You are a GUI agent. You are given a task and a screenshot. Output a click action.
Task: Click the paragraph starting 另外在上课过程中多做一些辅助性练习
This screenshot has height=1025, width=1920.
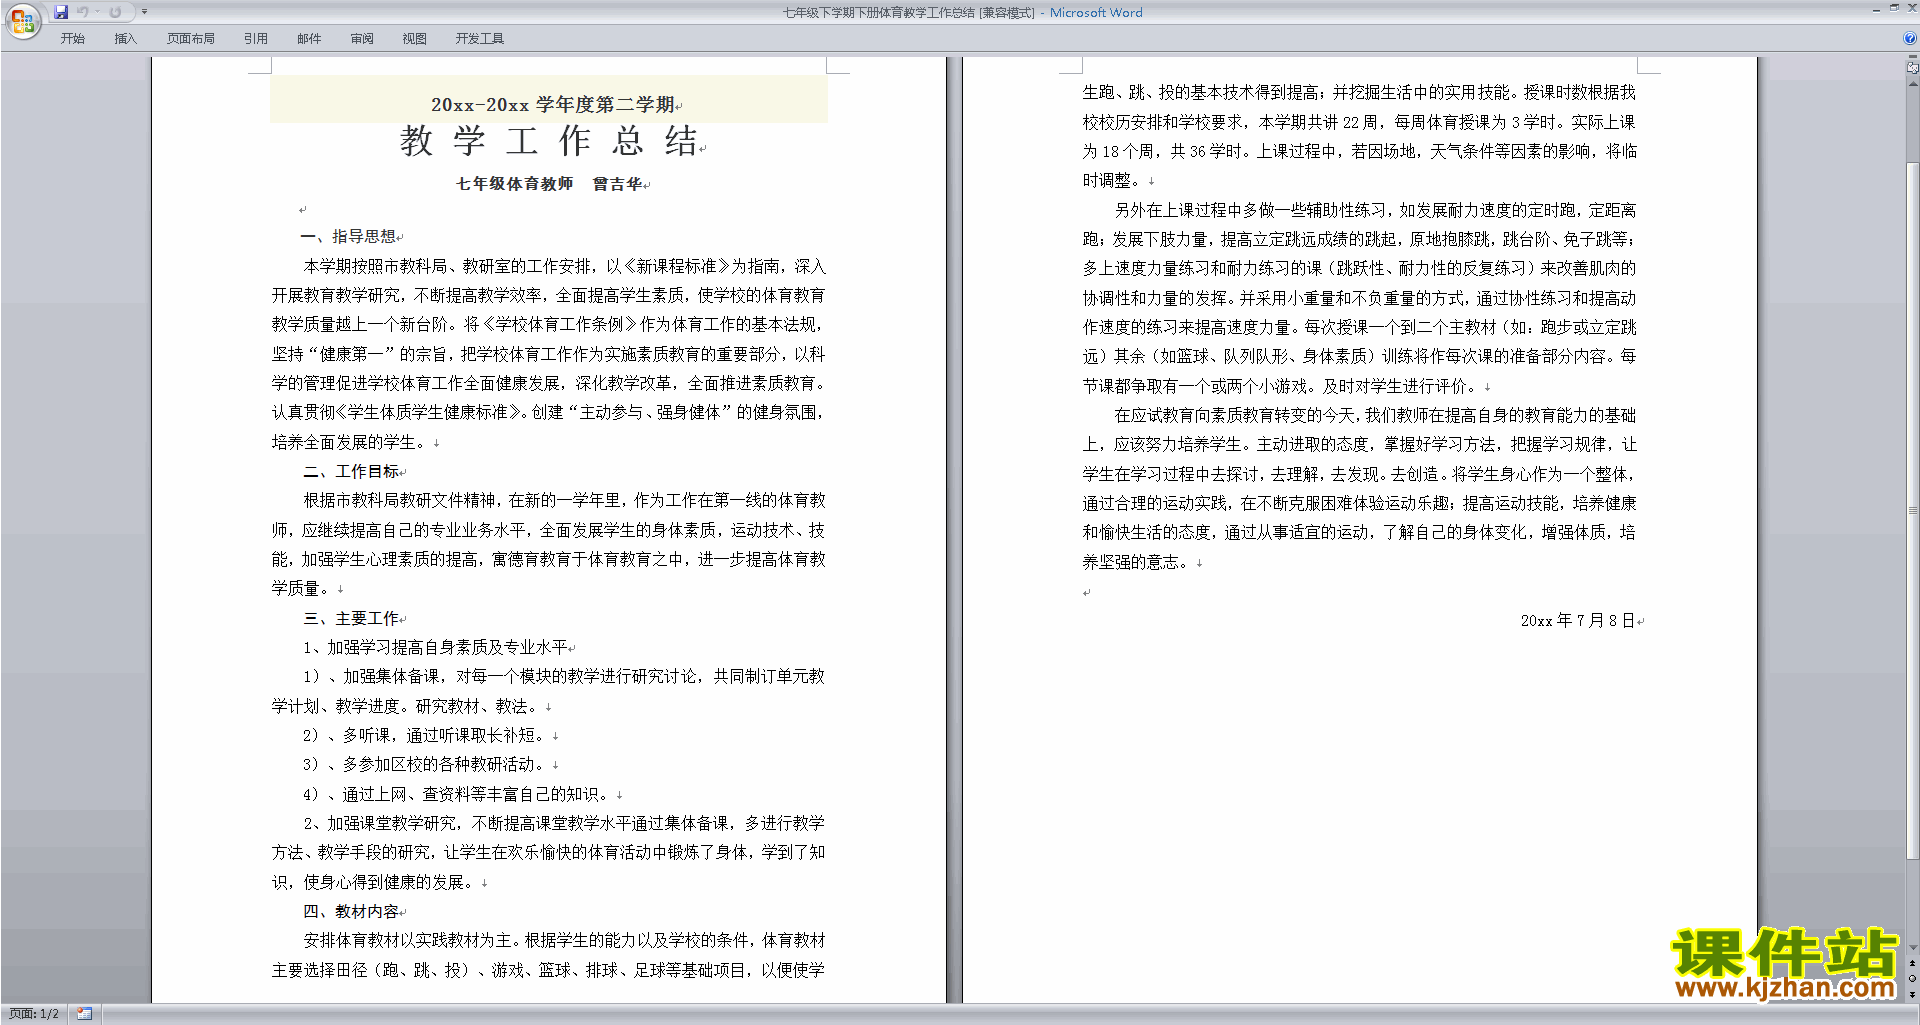1359,298
